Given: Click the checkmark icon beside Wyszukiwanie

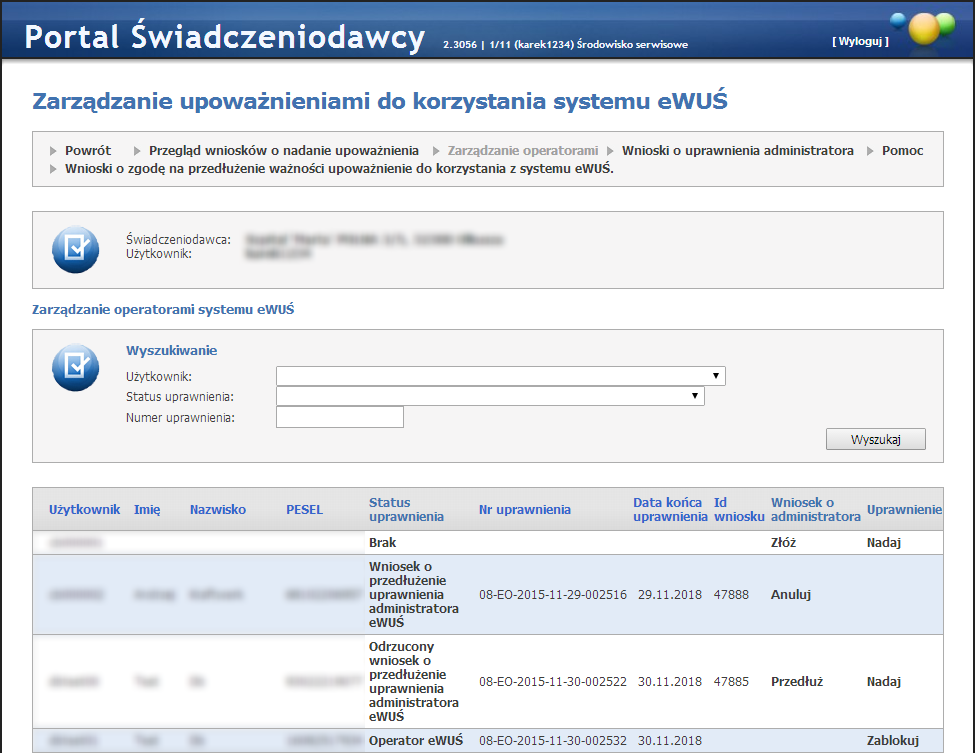Looking at the screenshot, I should coord(76,367).
